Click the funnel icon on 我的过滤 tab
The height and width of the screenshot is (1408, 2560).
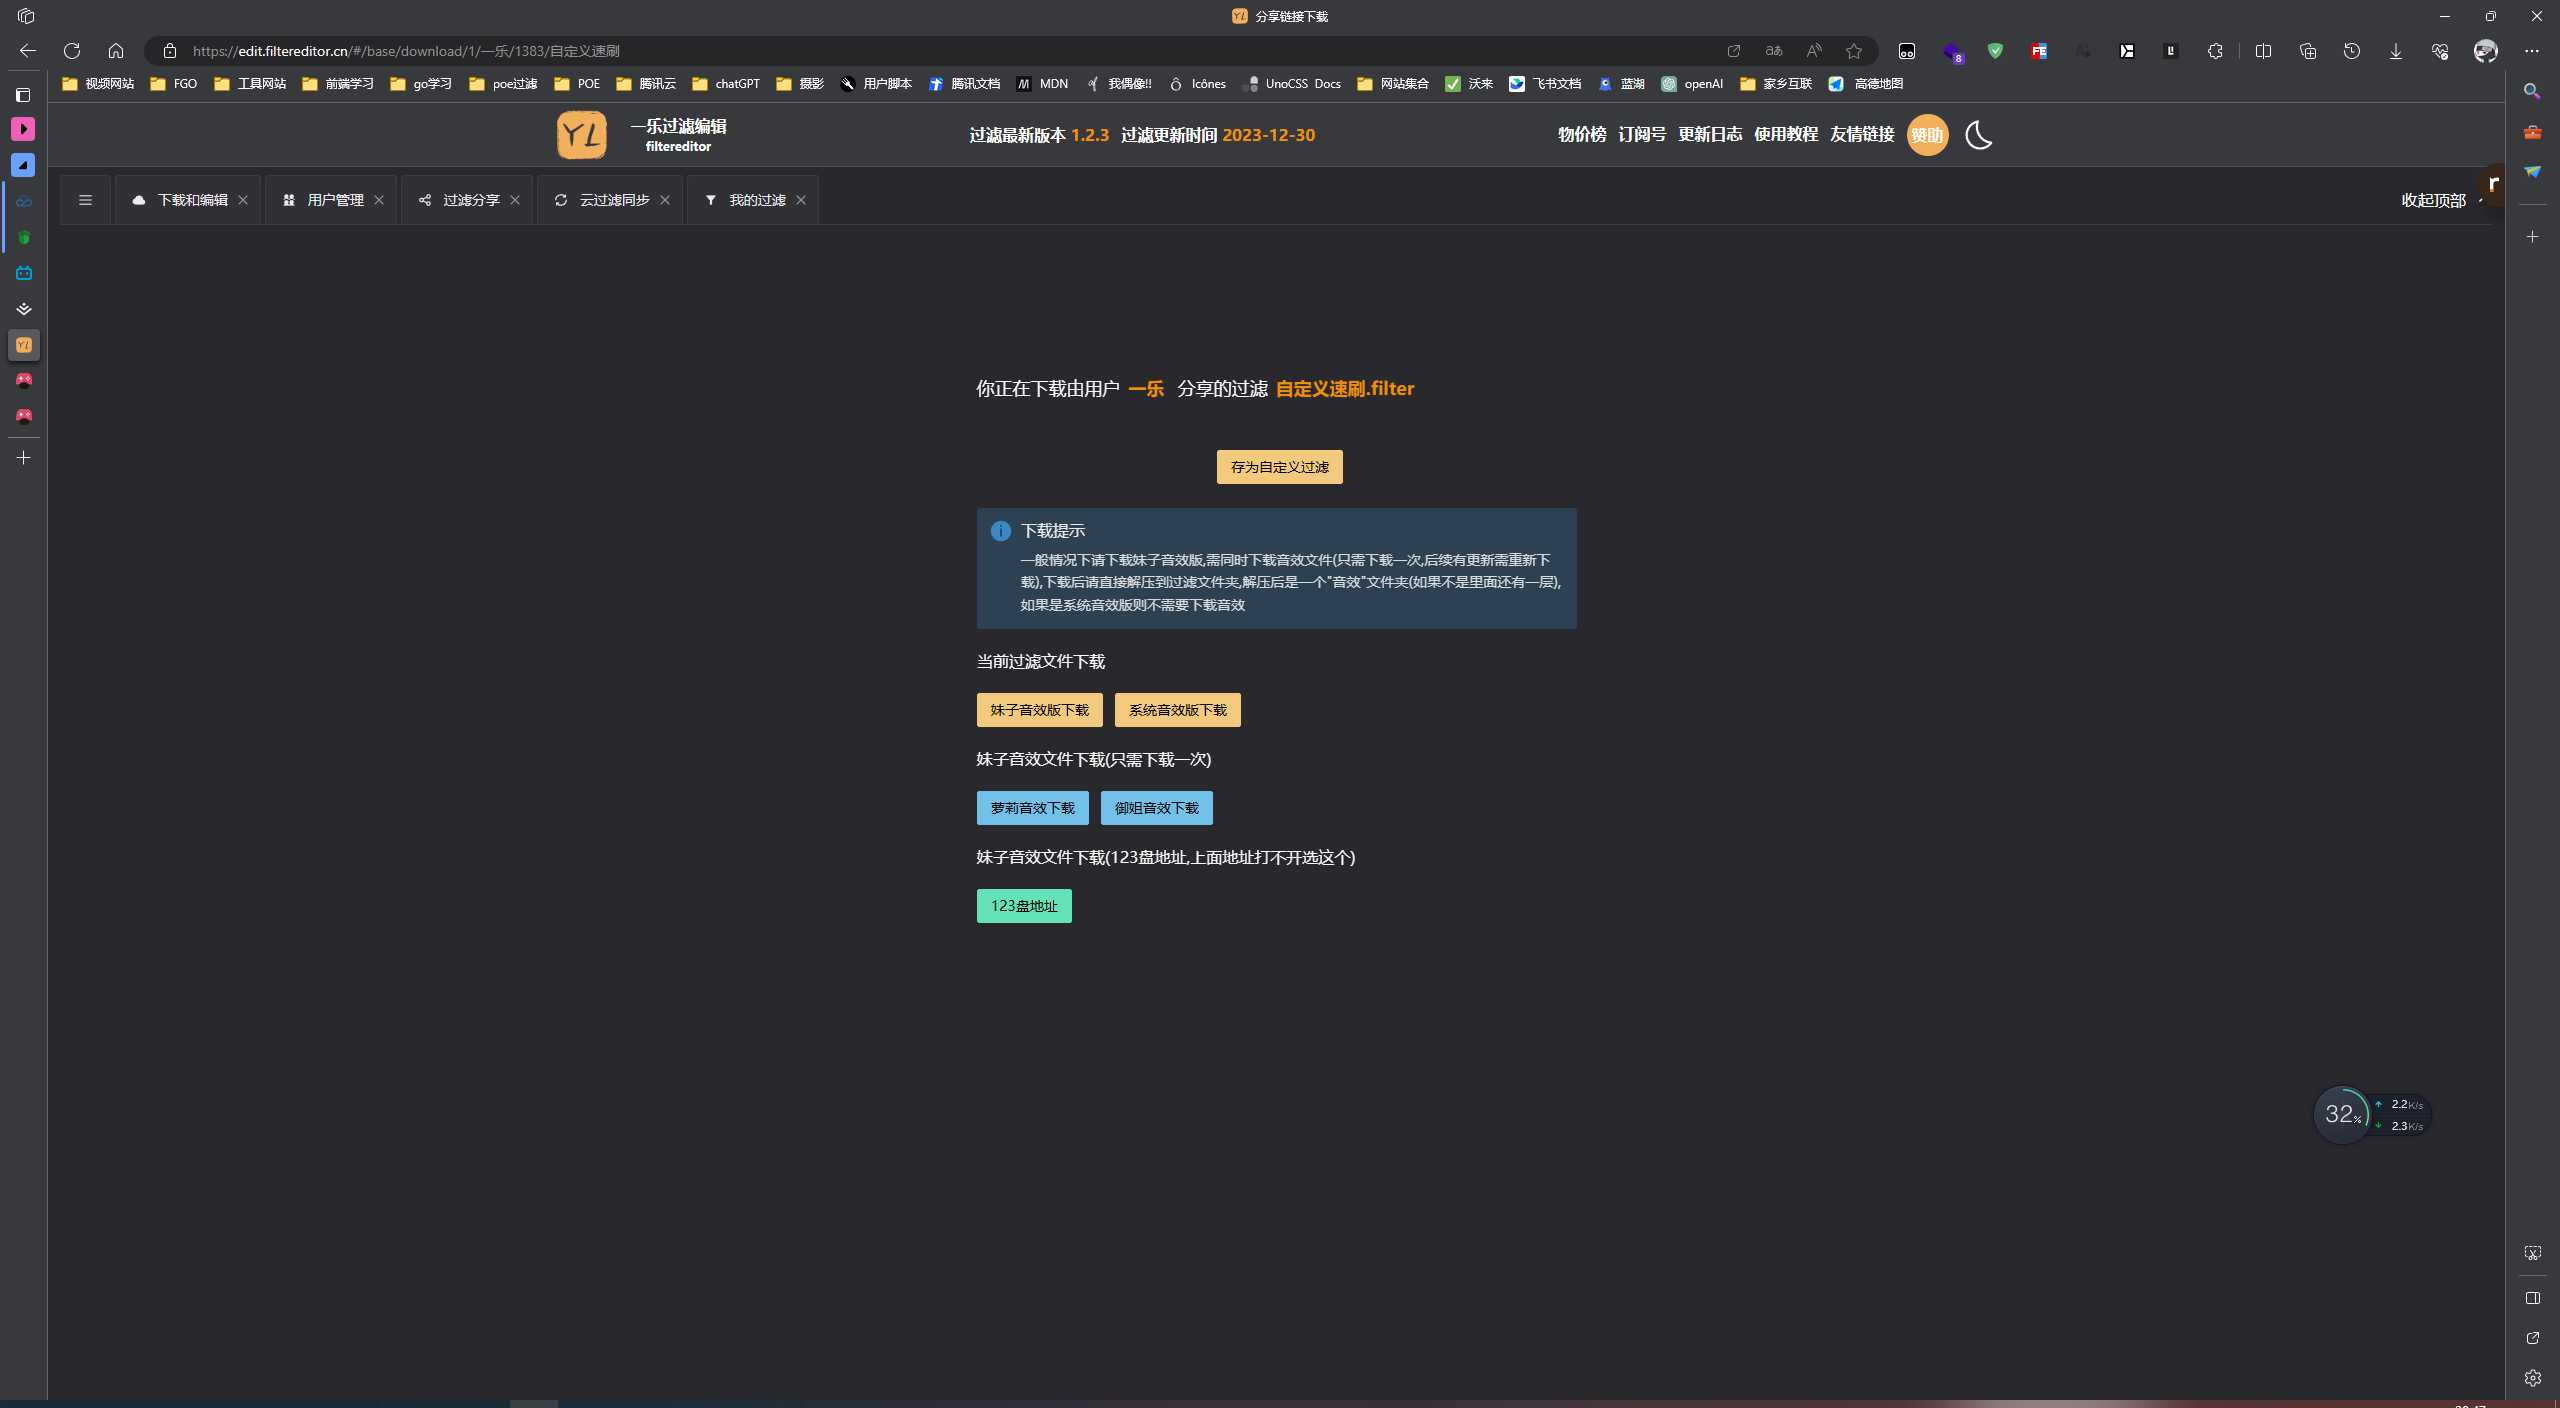pyautogui.click(x=711, y=199)
